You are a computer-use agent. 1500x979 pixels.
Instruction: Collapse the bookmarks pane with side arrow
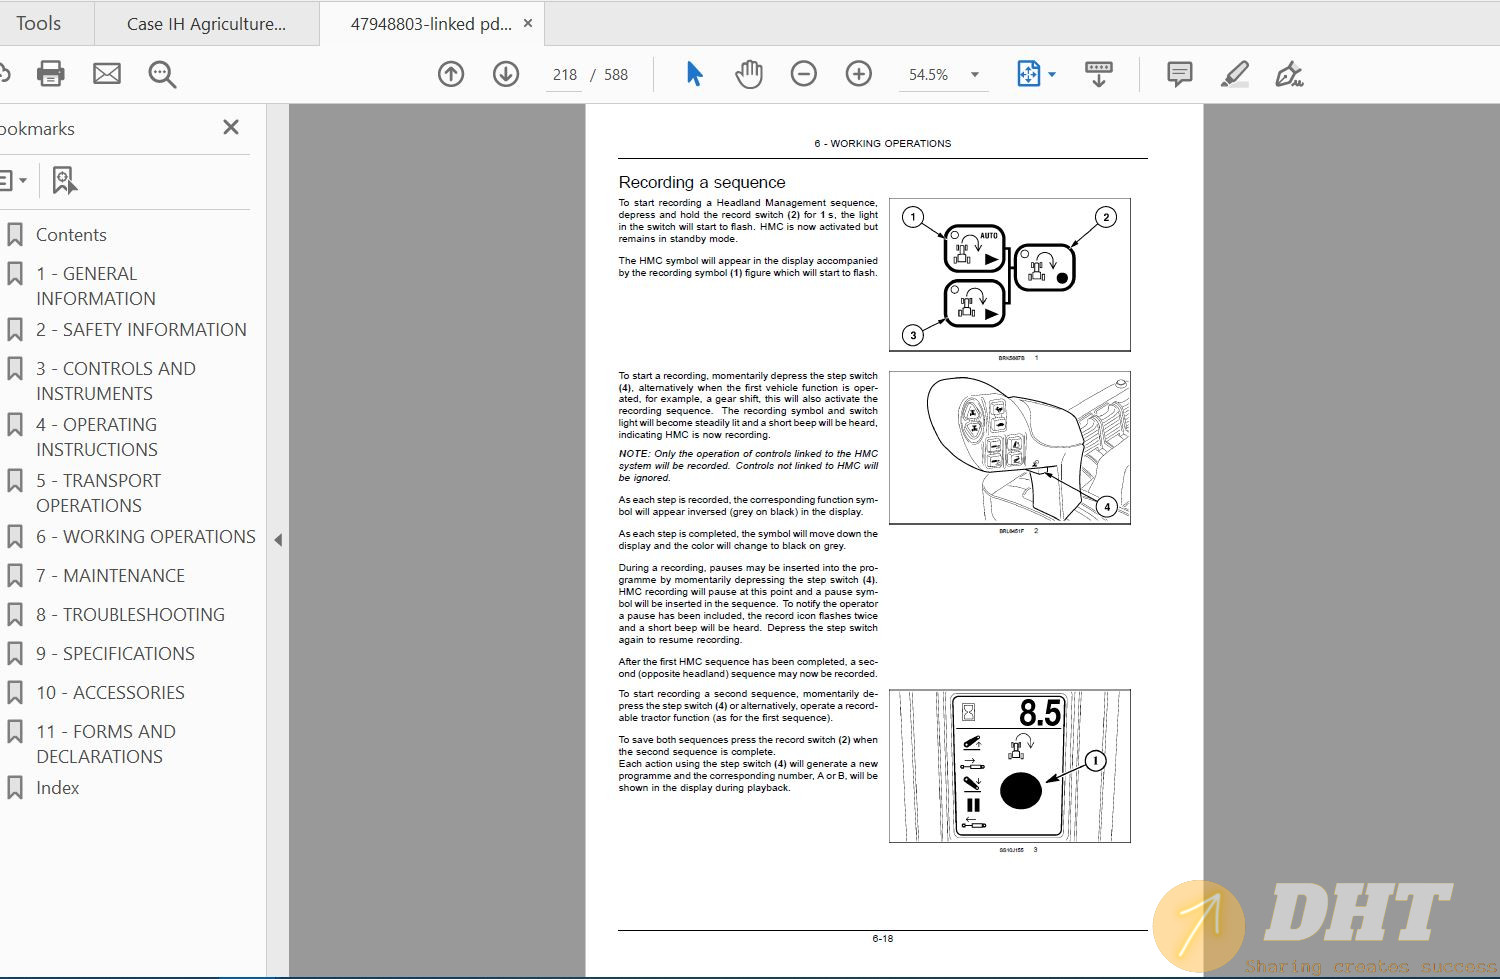tap(278, 540)
